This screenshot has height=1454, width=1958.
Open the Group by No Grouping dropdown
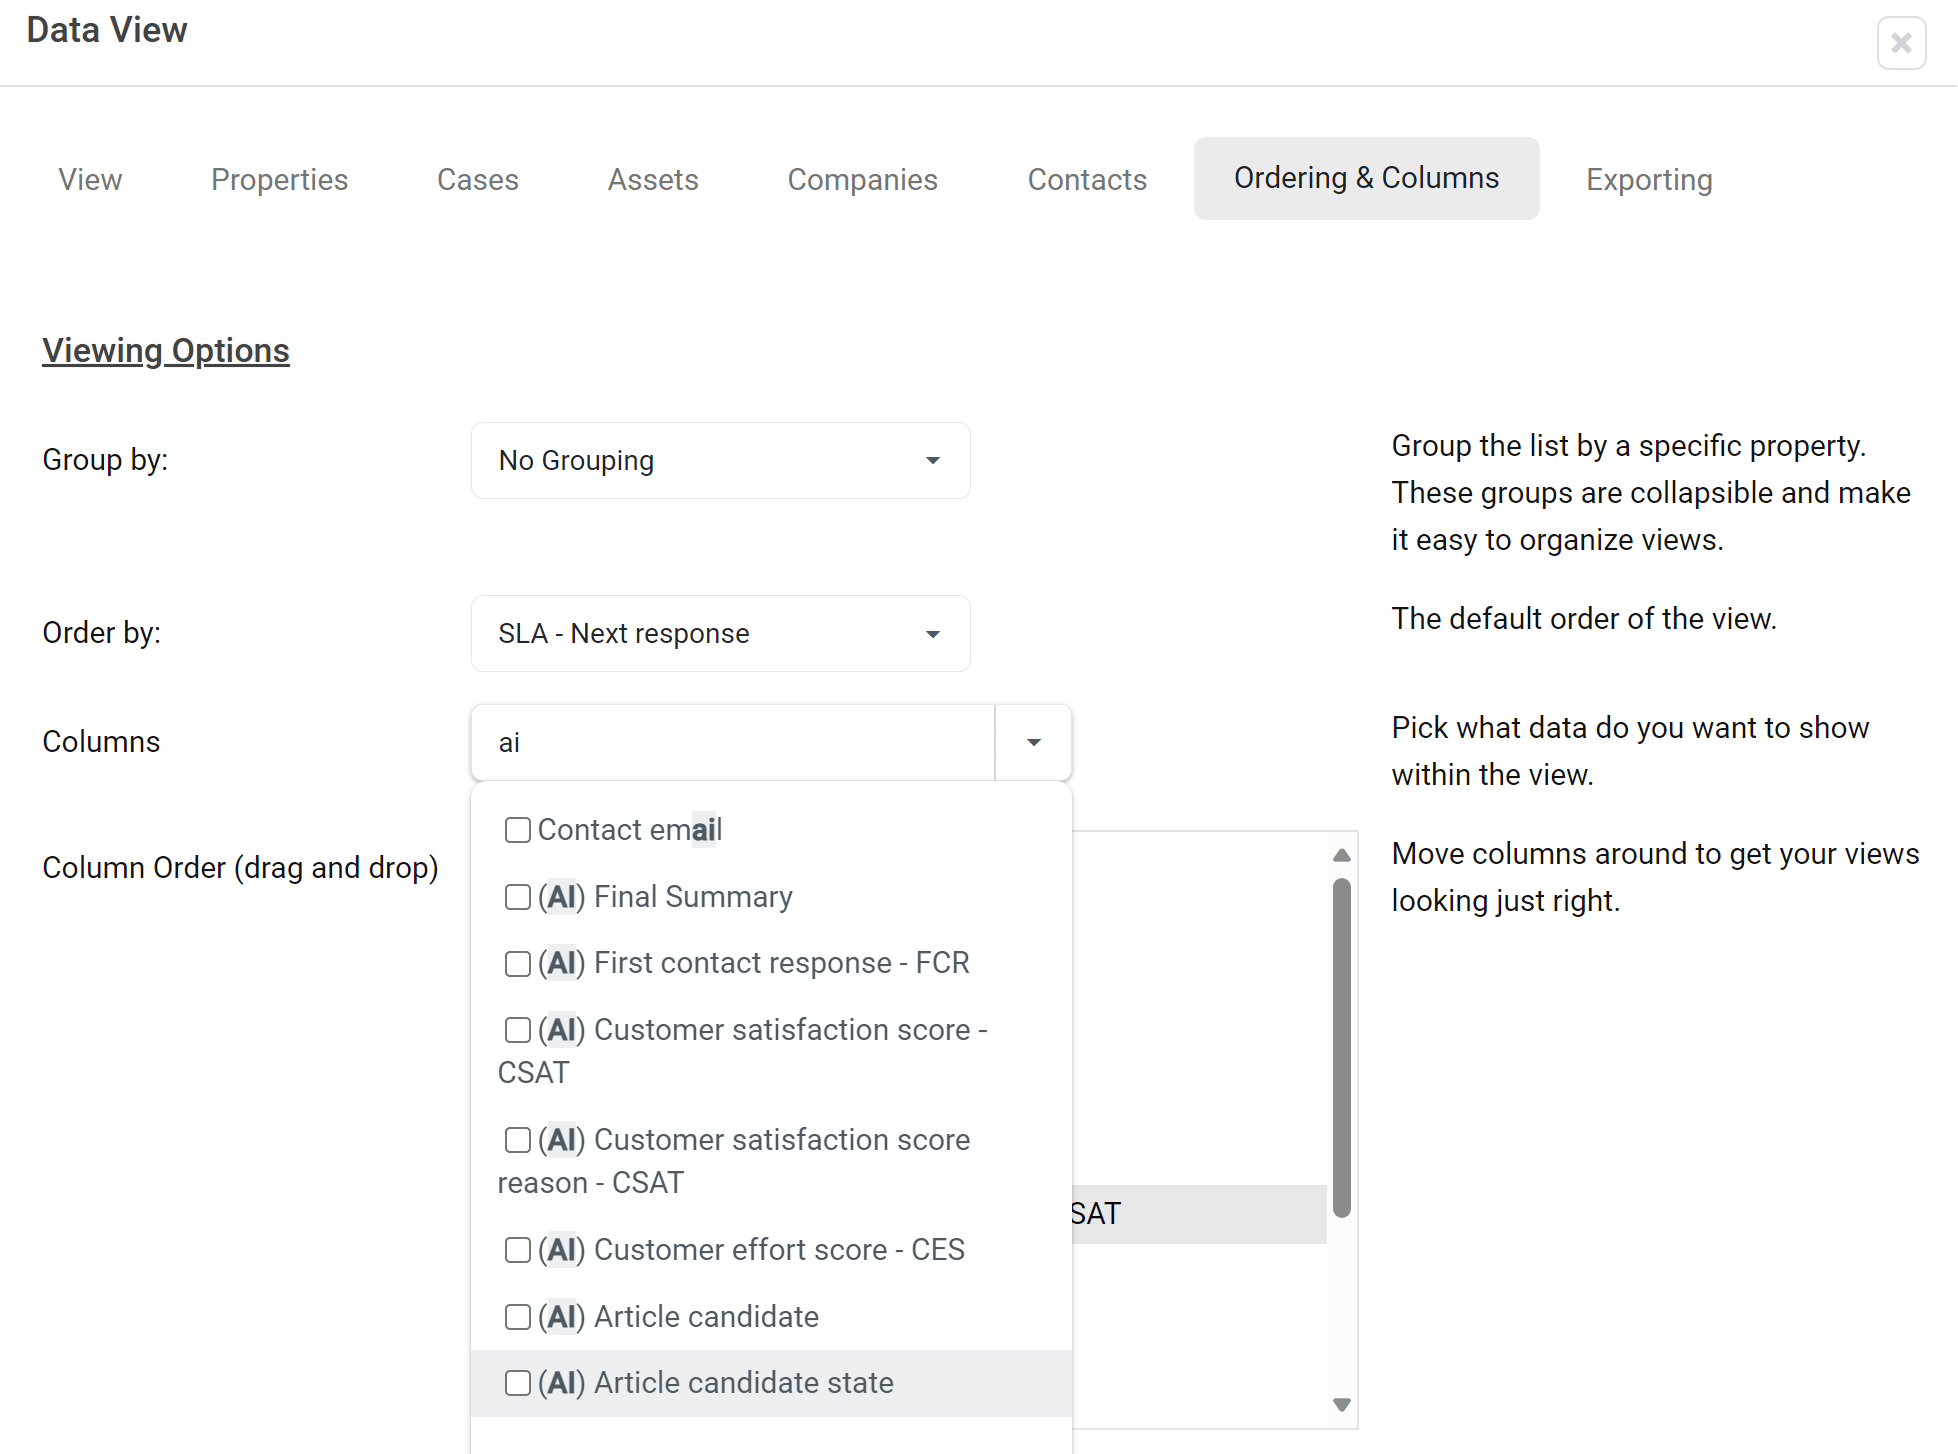pos(720,461)
